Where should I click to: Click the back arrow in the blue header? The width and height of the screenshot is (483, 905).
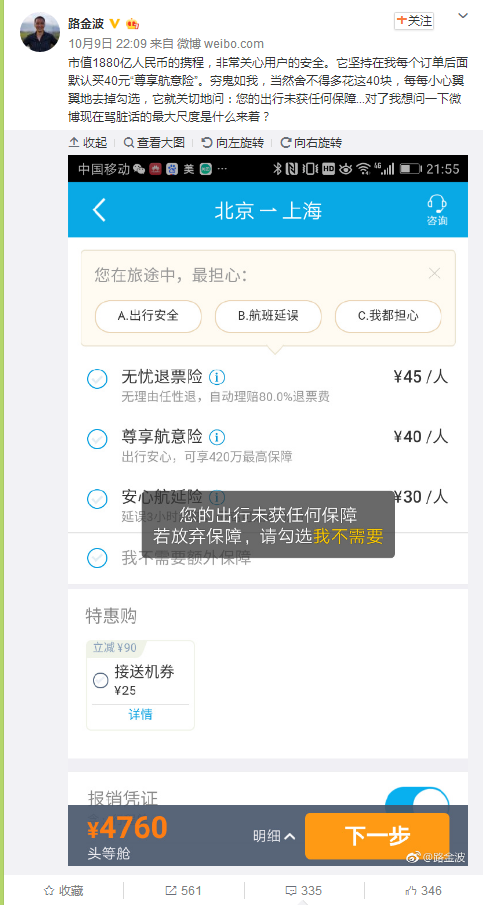(x=99, y=210)
